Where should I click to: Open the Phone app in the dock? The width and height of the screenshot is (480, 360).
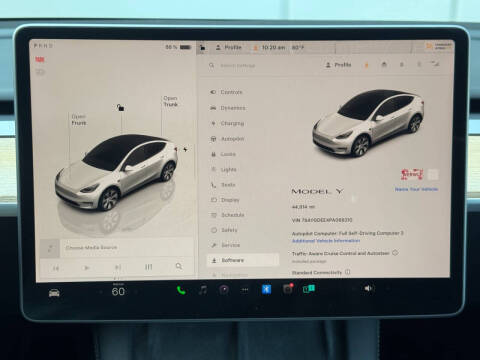click(x=181, y=290)
